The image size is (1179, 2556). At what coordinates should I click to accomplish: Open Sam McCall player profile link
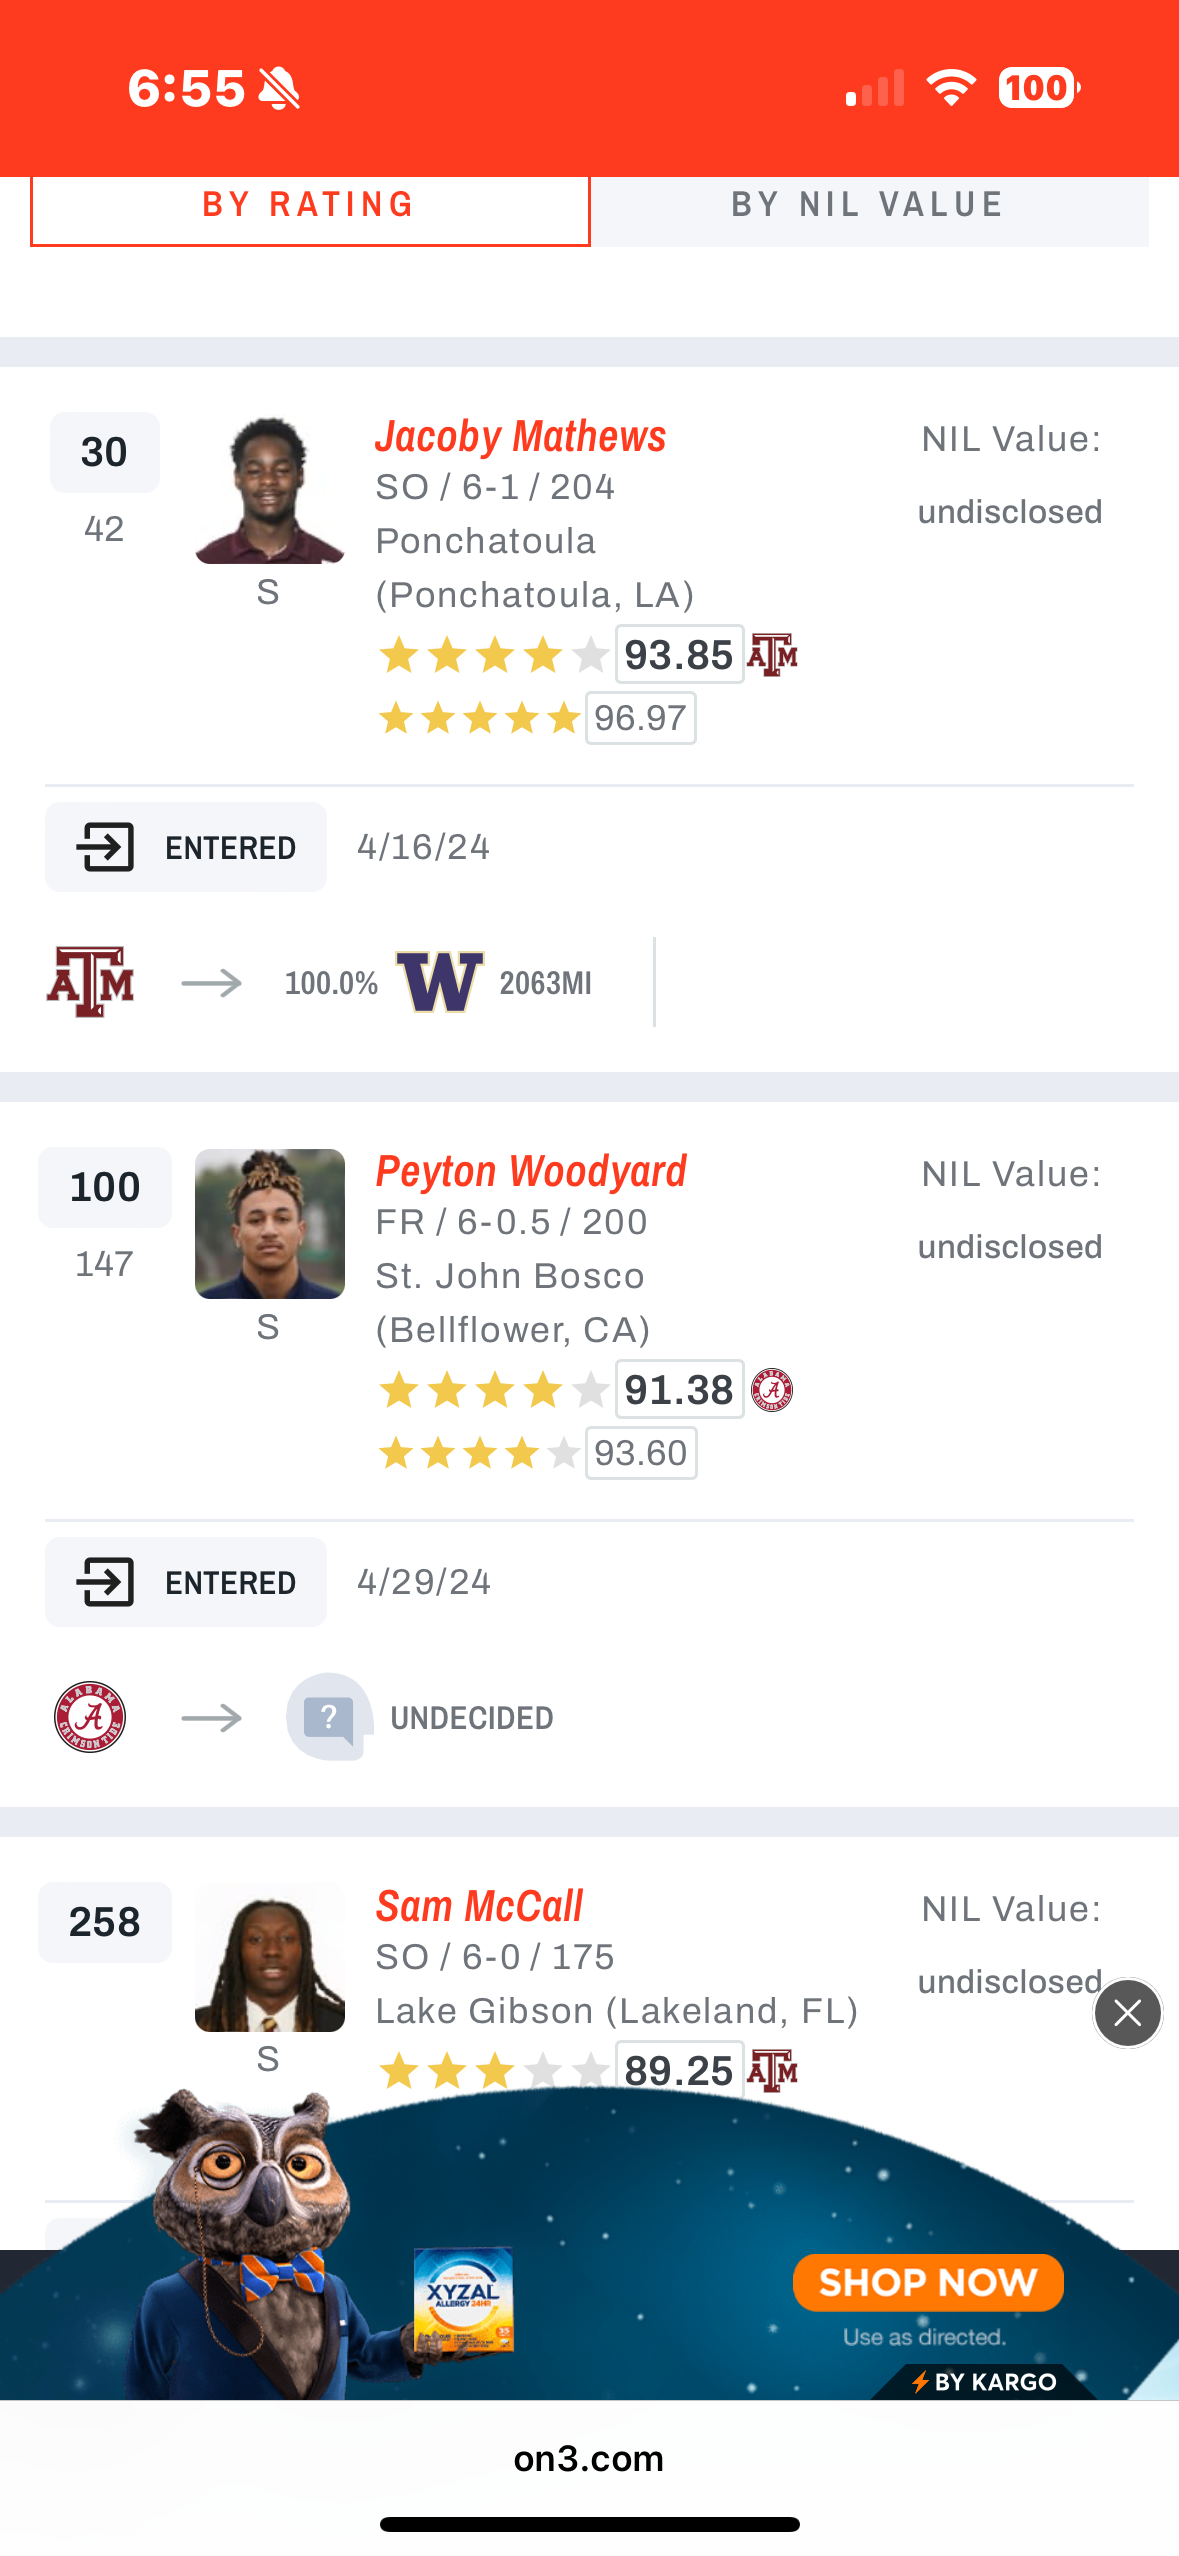479,1907
